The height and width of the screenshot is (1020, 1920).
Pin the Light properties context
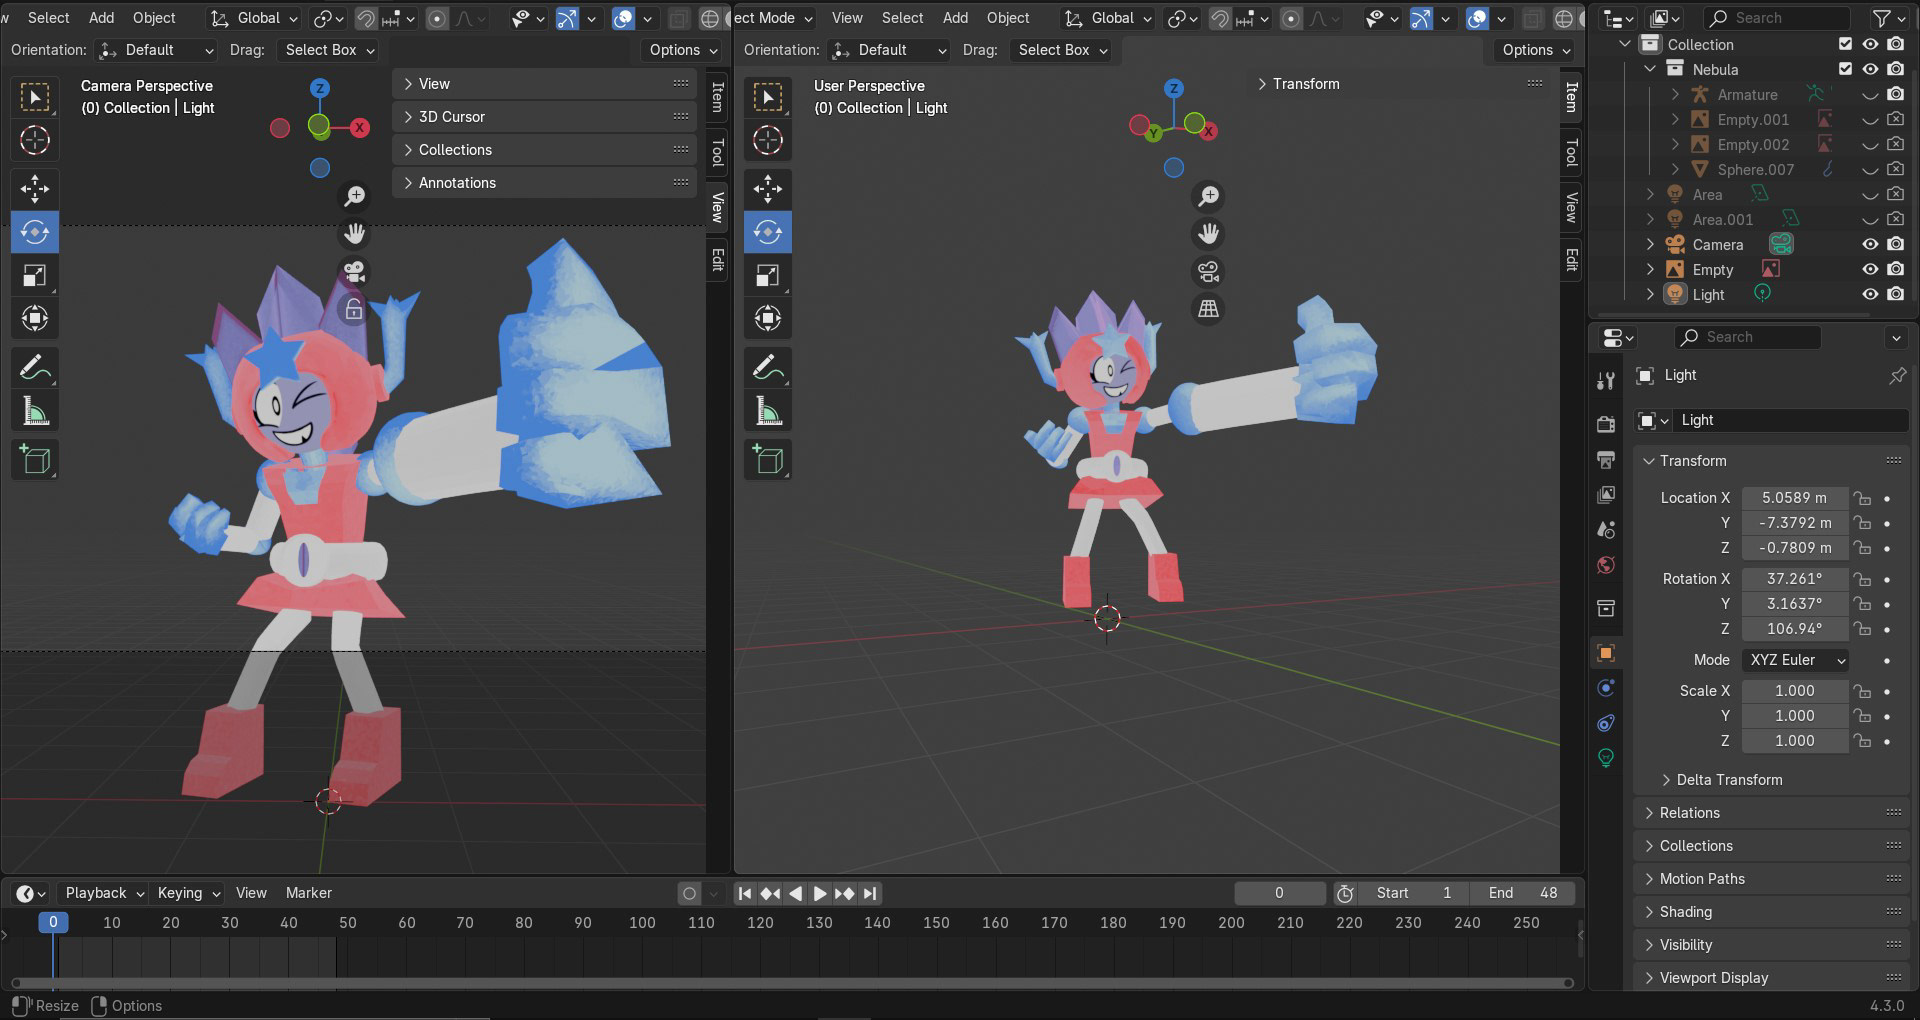[1897, 375]
